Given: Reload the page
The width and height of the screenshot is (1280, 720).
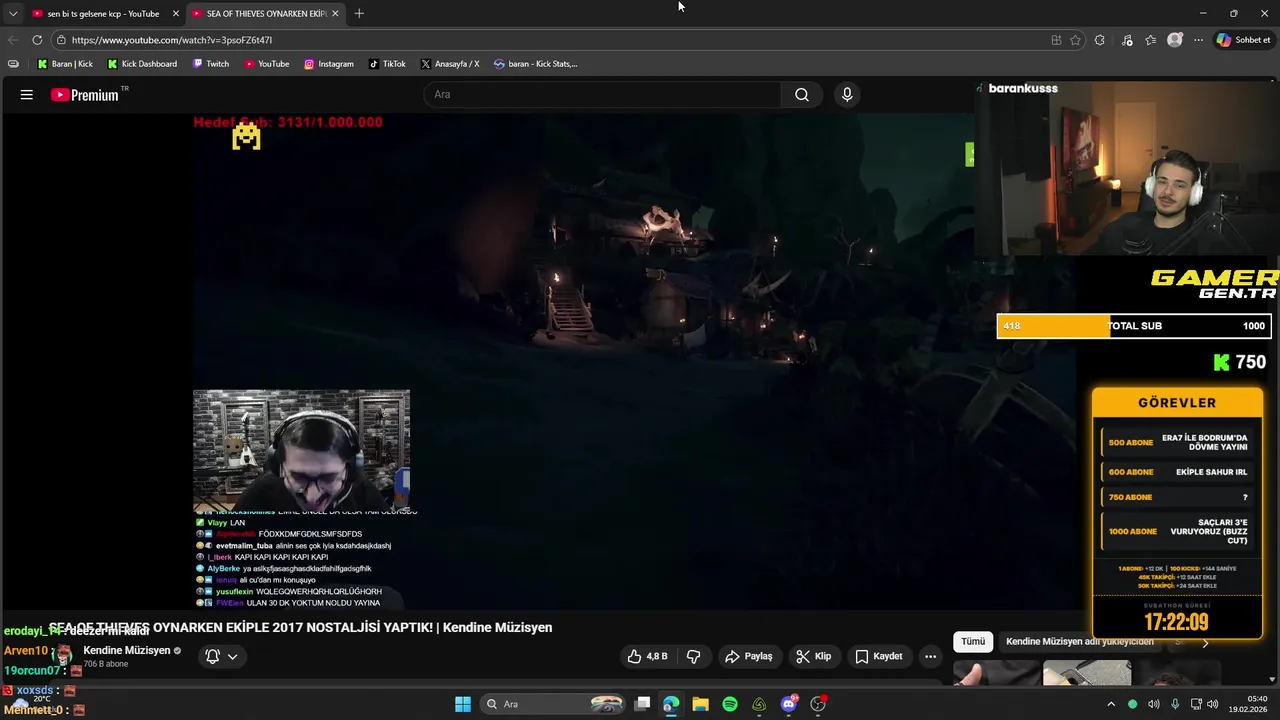Looking at the screenshot, I should click(37, 40).
